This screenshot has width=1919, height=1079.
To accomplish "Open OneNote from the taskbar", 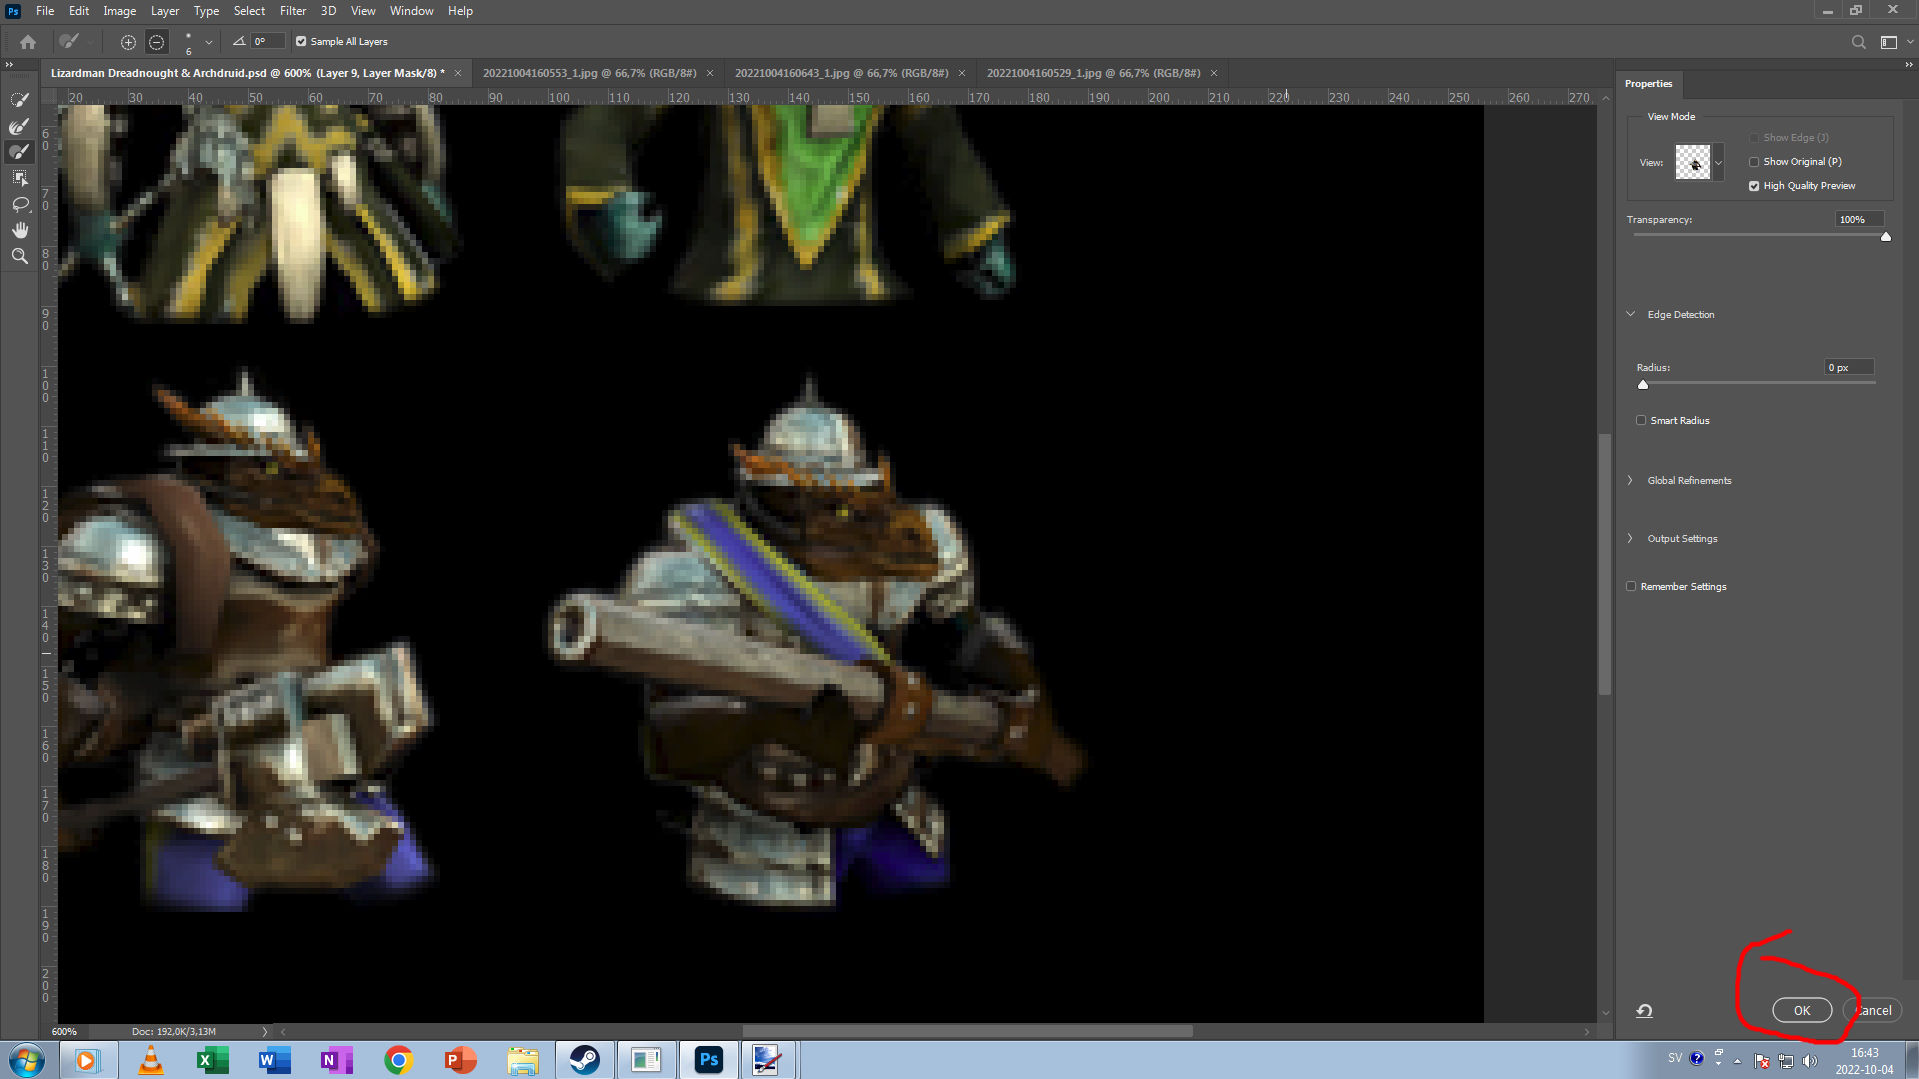I will [336, 1060].
